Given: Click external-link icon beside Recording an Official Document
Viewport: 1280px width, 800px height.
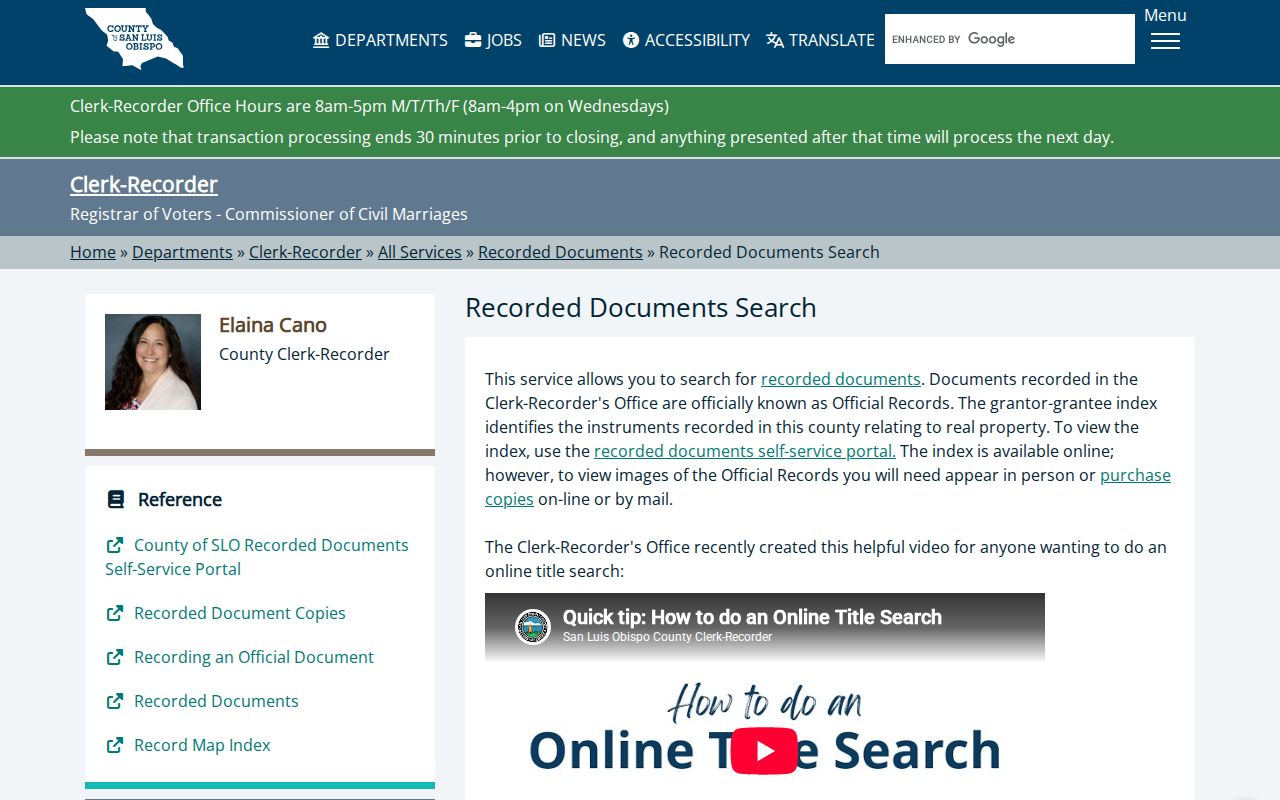Looking at the screenshot, I should [115, 657].
